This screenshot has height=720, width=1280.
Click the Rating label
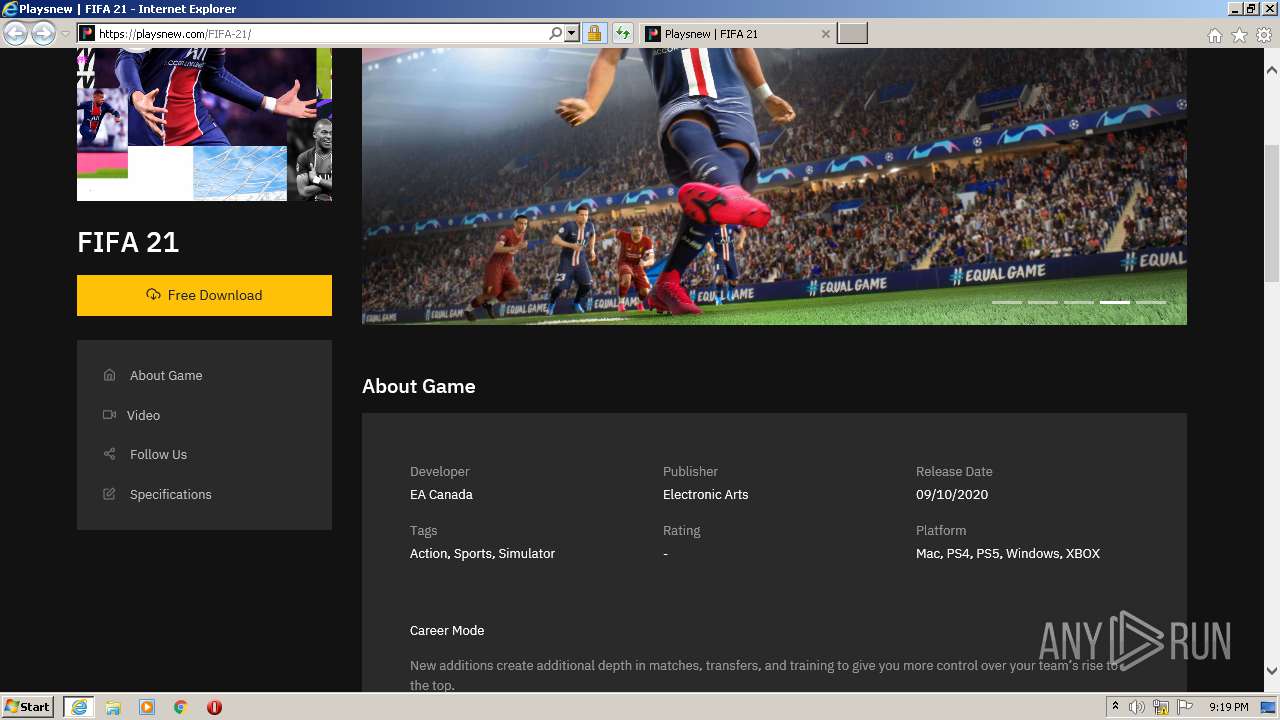click(681, 530)
